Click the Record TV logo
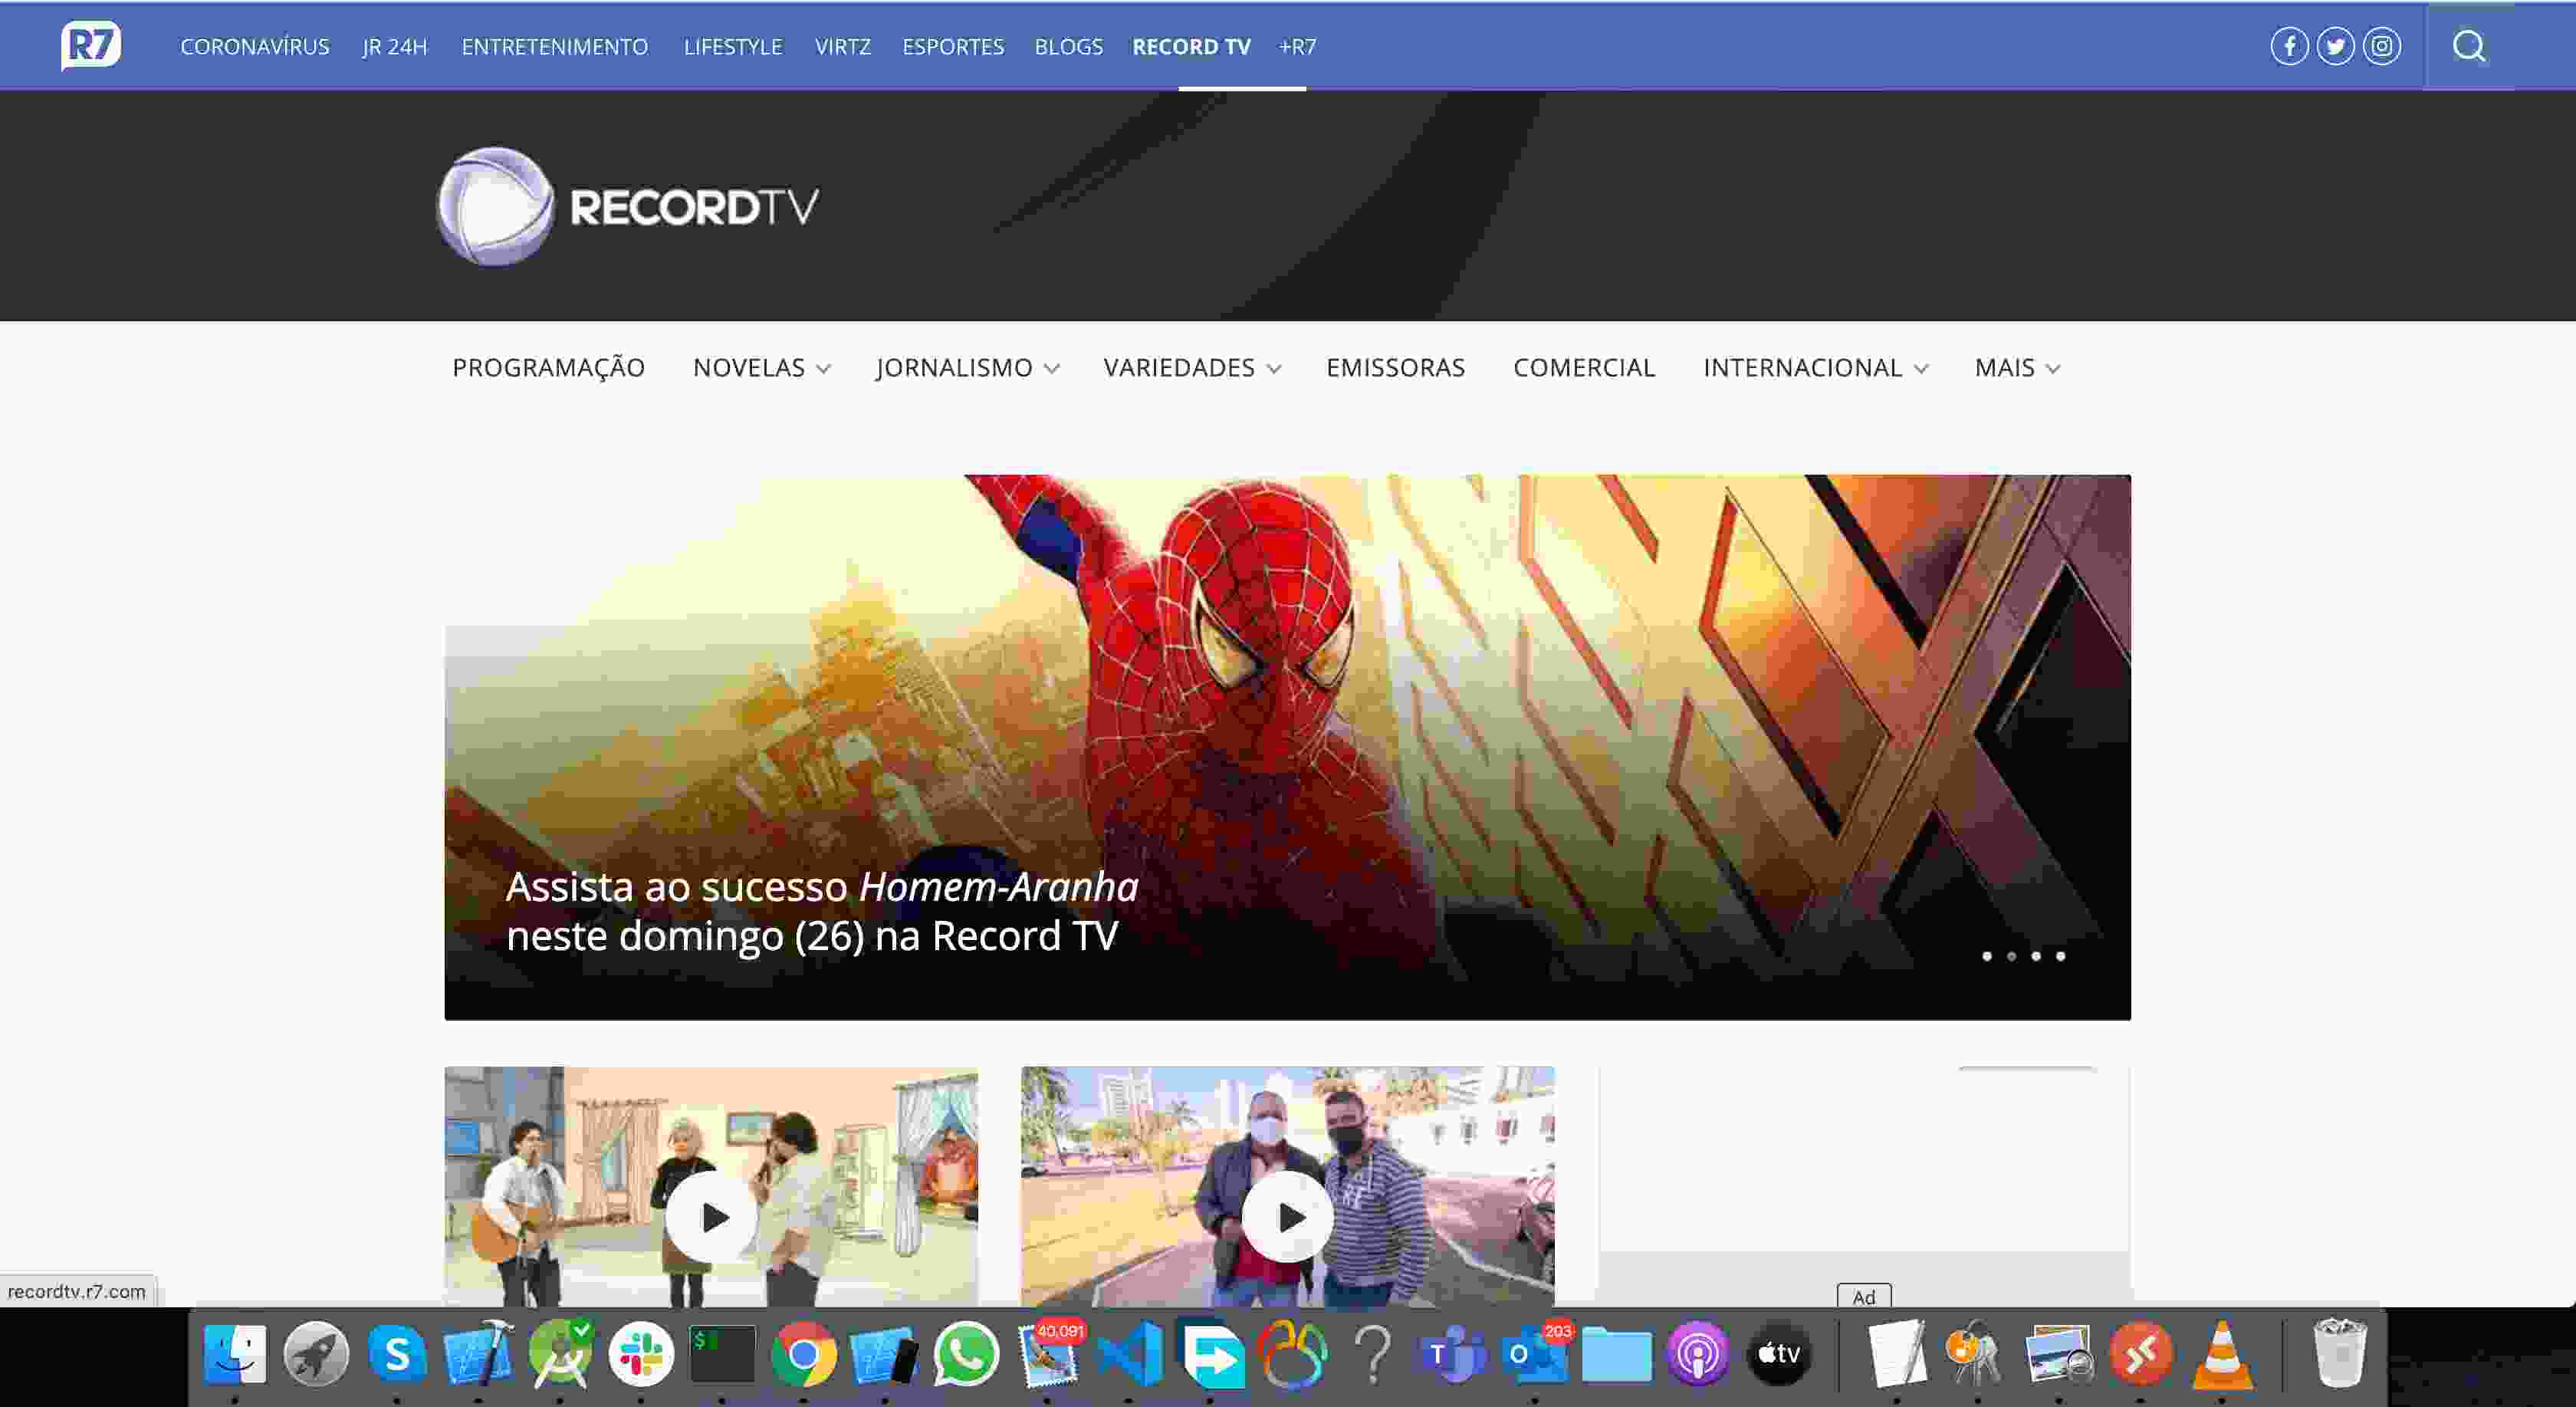 point(627,207)
